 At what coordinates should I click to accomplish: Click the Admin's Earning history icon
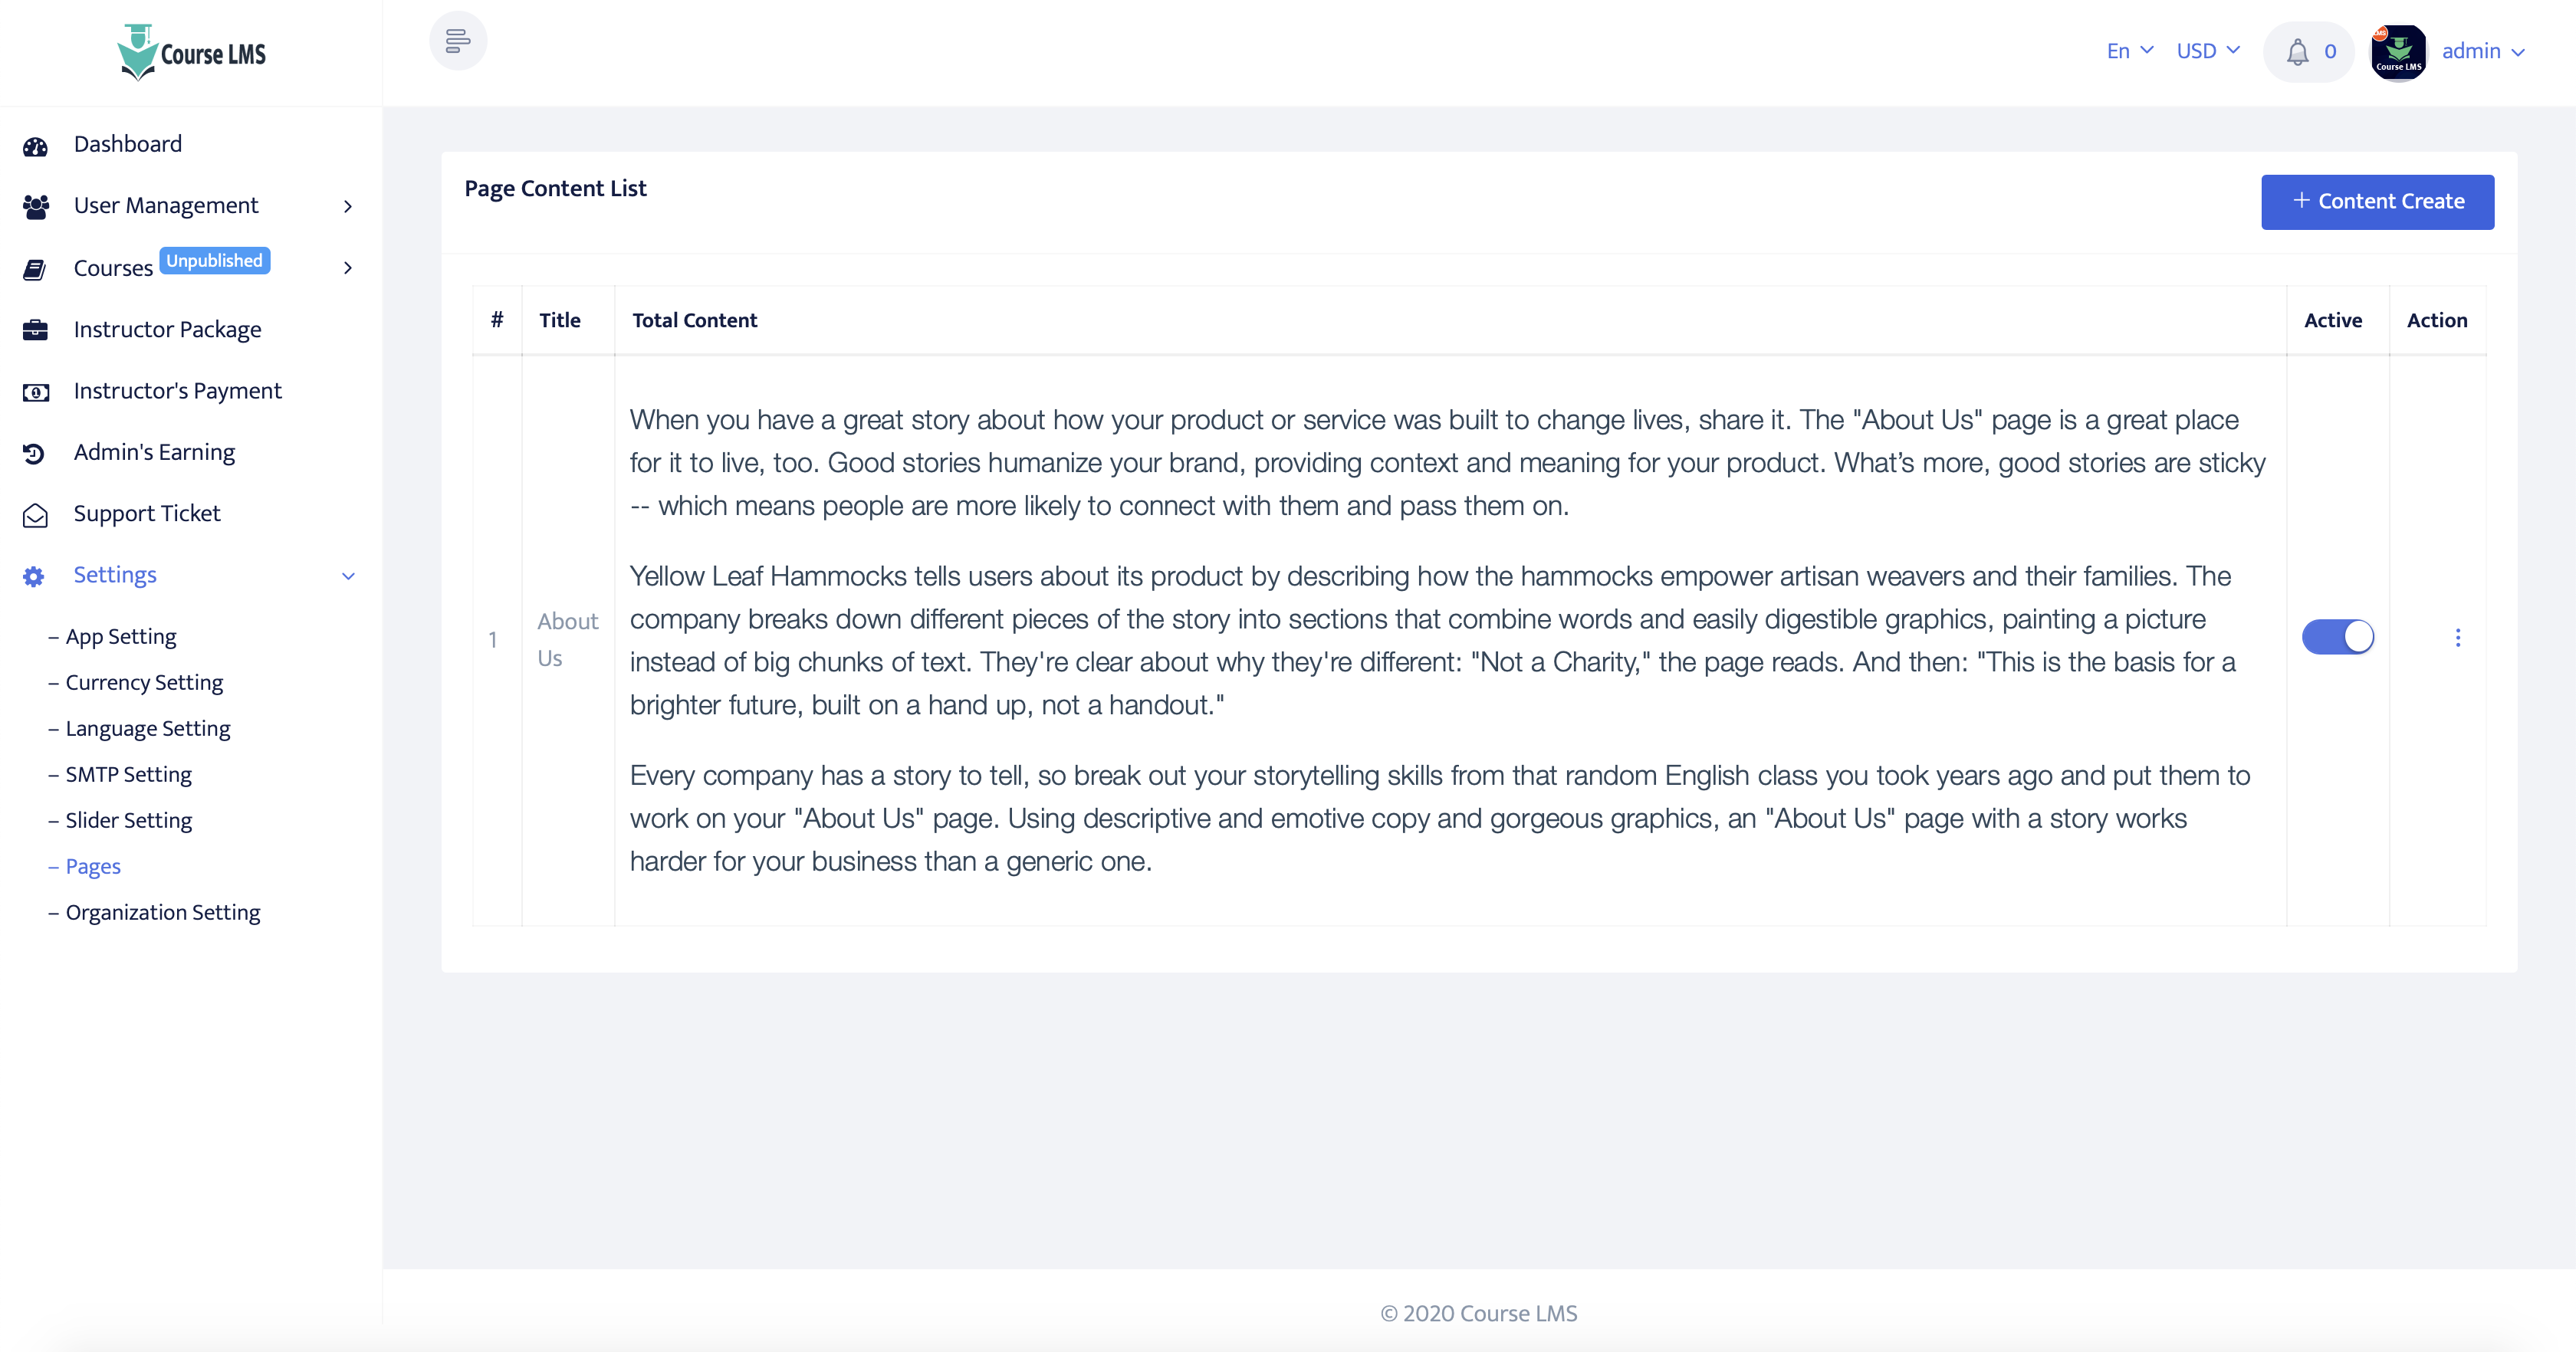(x=35, y=453)
